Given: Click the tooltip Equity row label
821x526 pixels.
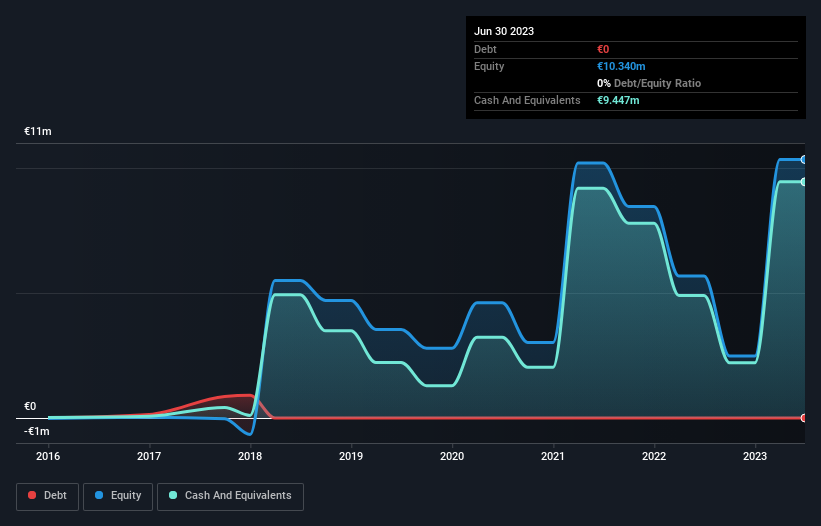Looking at the screenshot, I should pos(489,66).
